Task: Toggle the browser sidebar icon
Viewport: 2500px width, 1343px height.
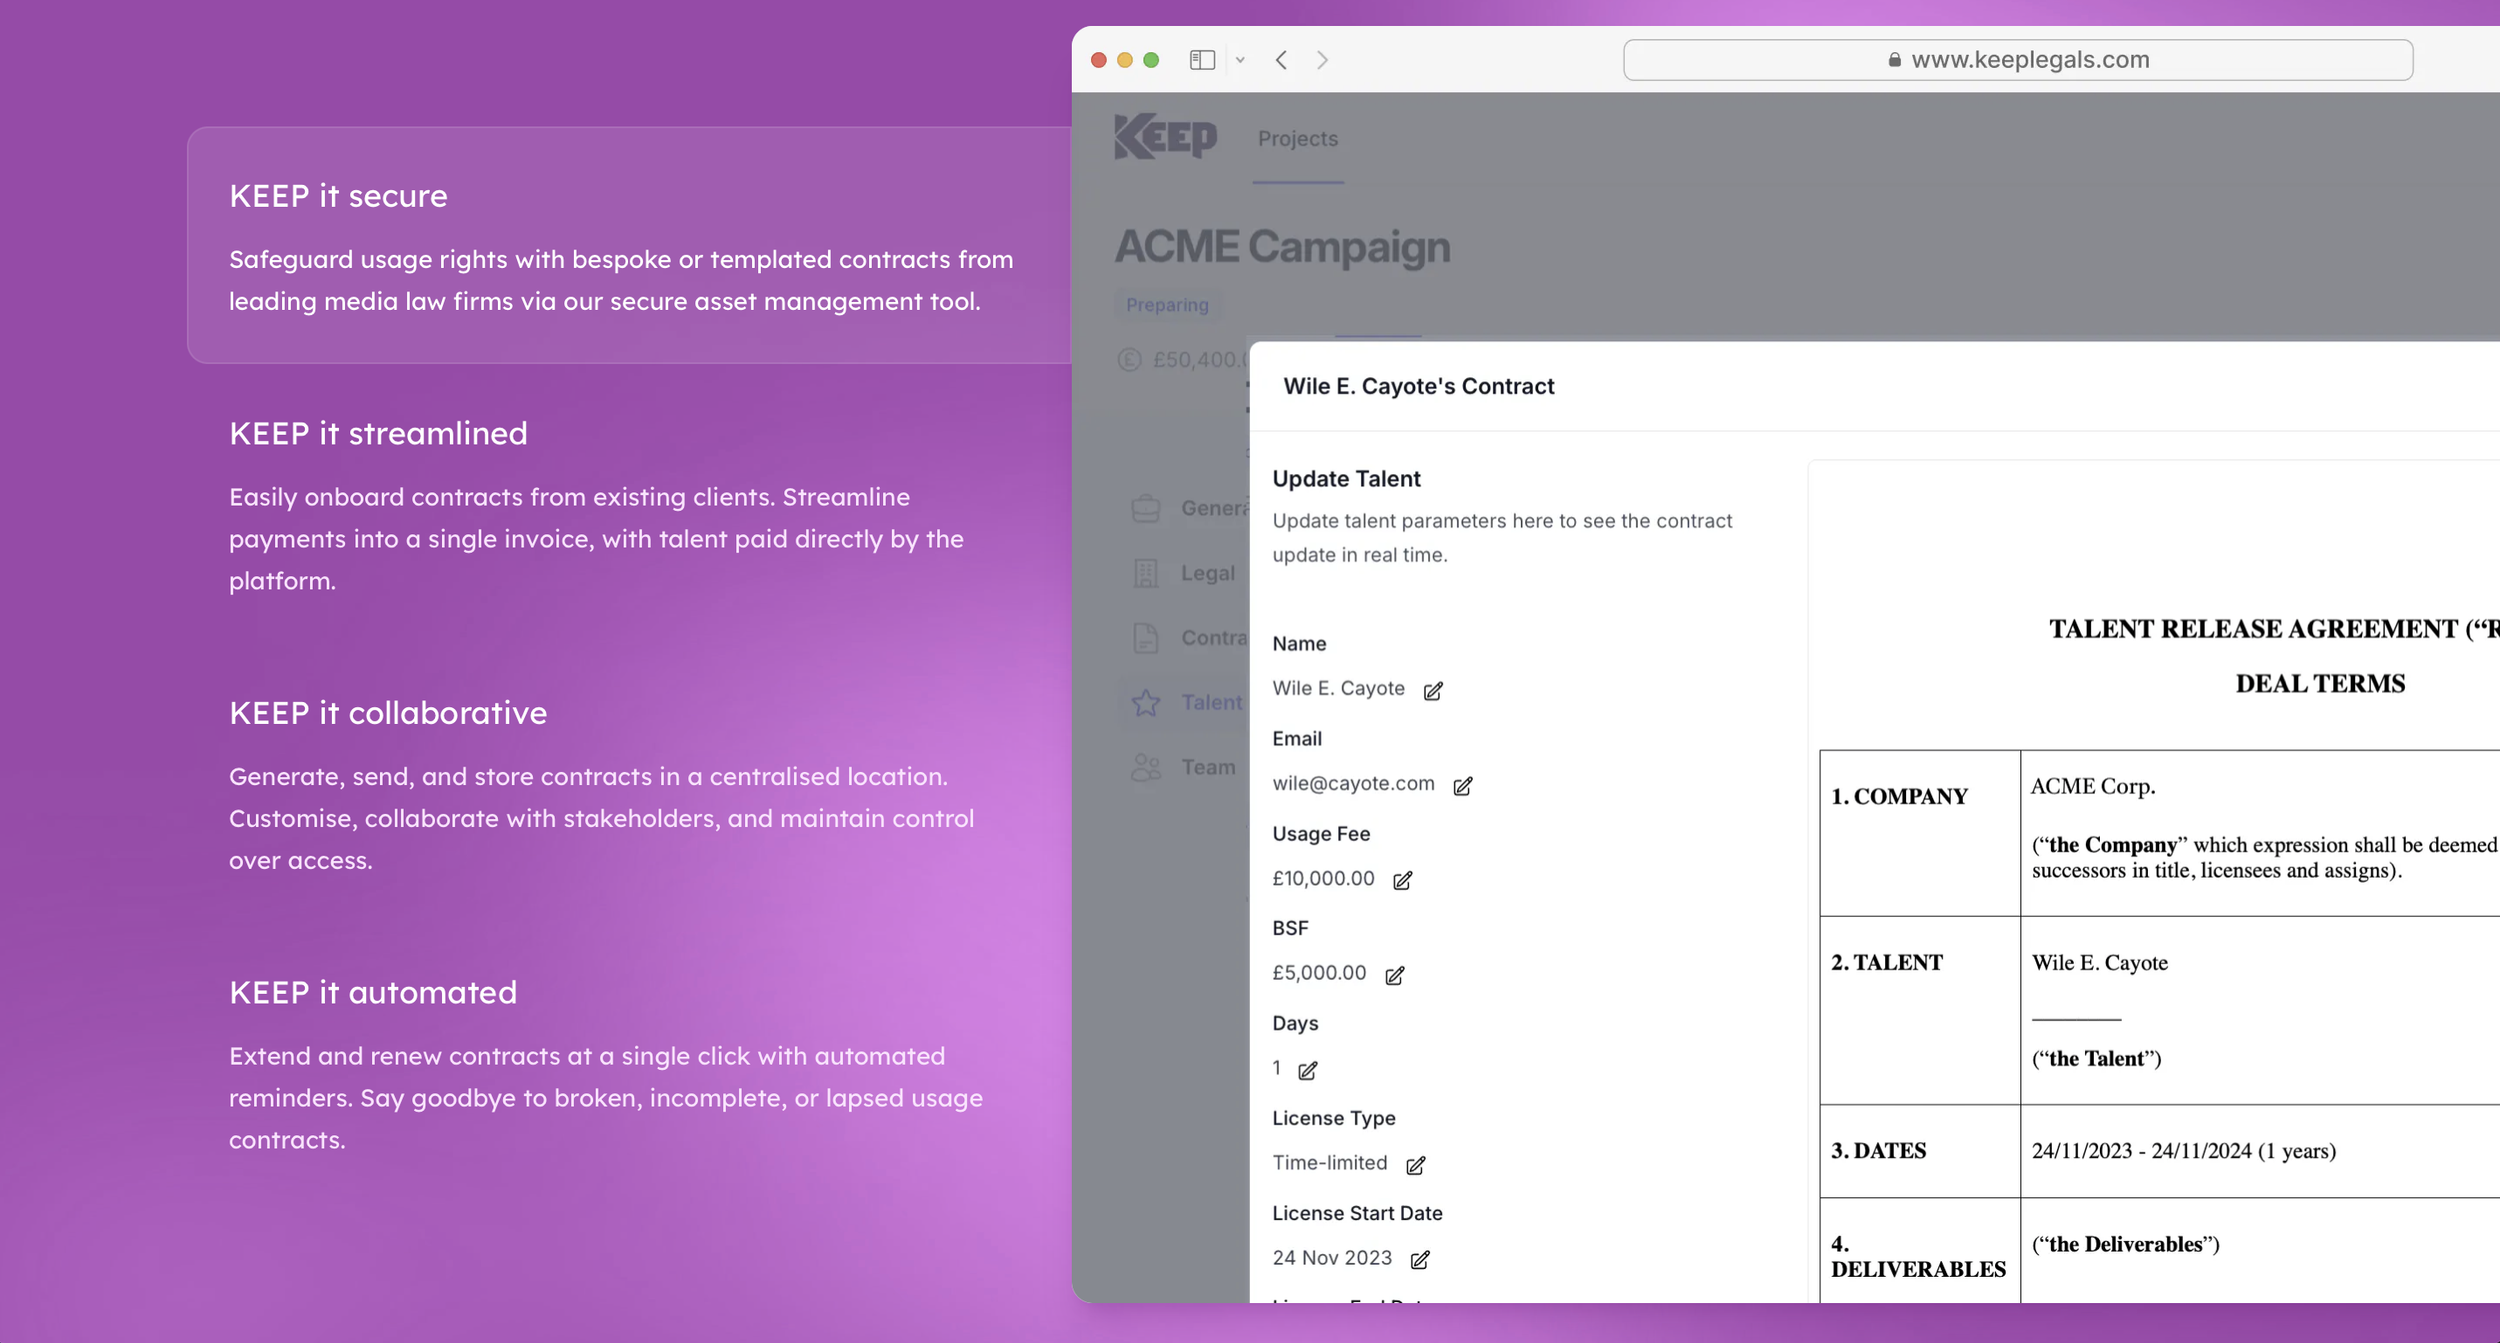Action: tap(1202, 60)
